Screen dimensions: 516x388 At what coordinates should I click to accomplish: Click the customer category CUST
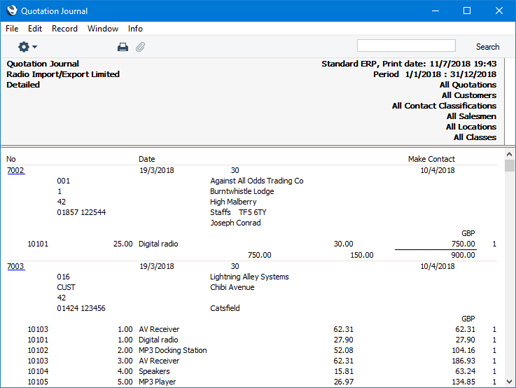(x=66, y=287)
